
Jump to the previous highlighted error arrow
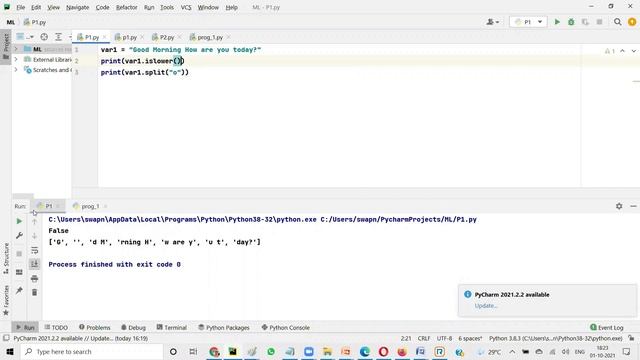622,51
